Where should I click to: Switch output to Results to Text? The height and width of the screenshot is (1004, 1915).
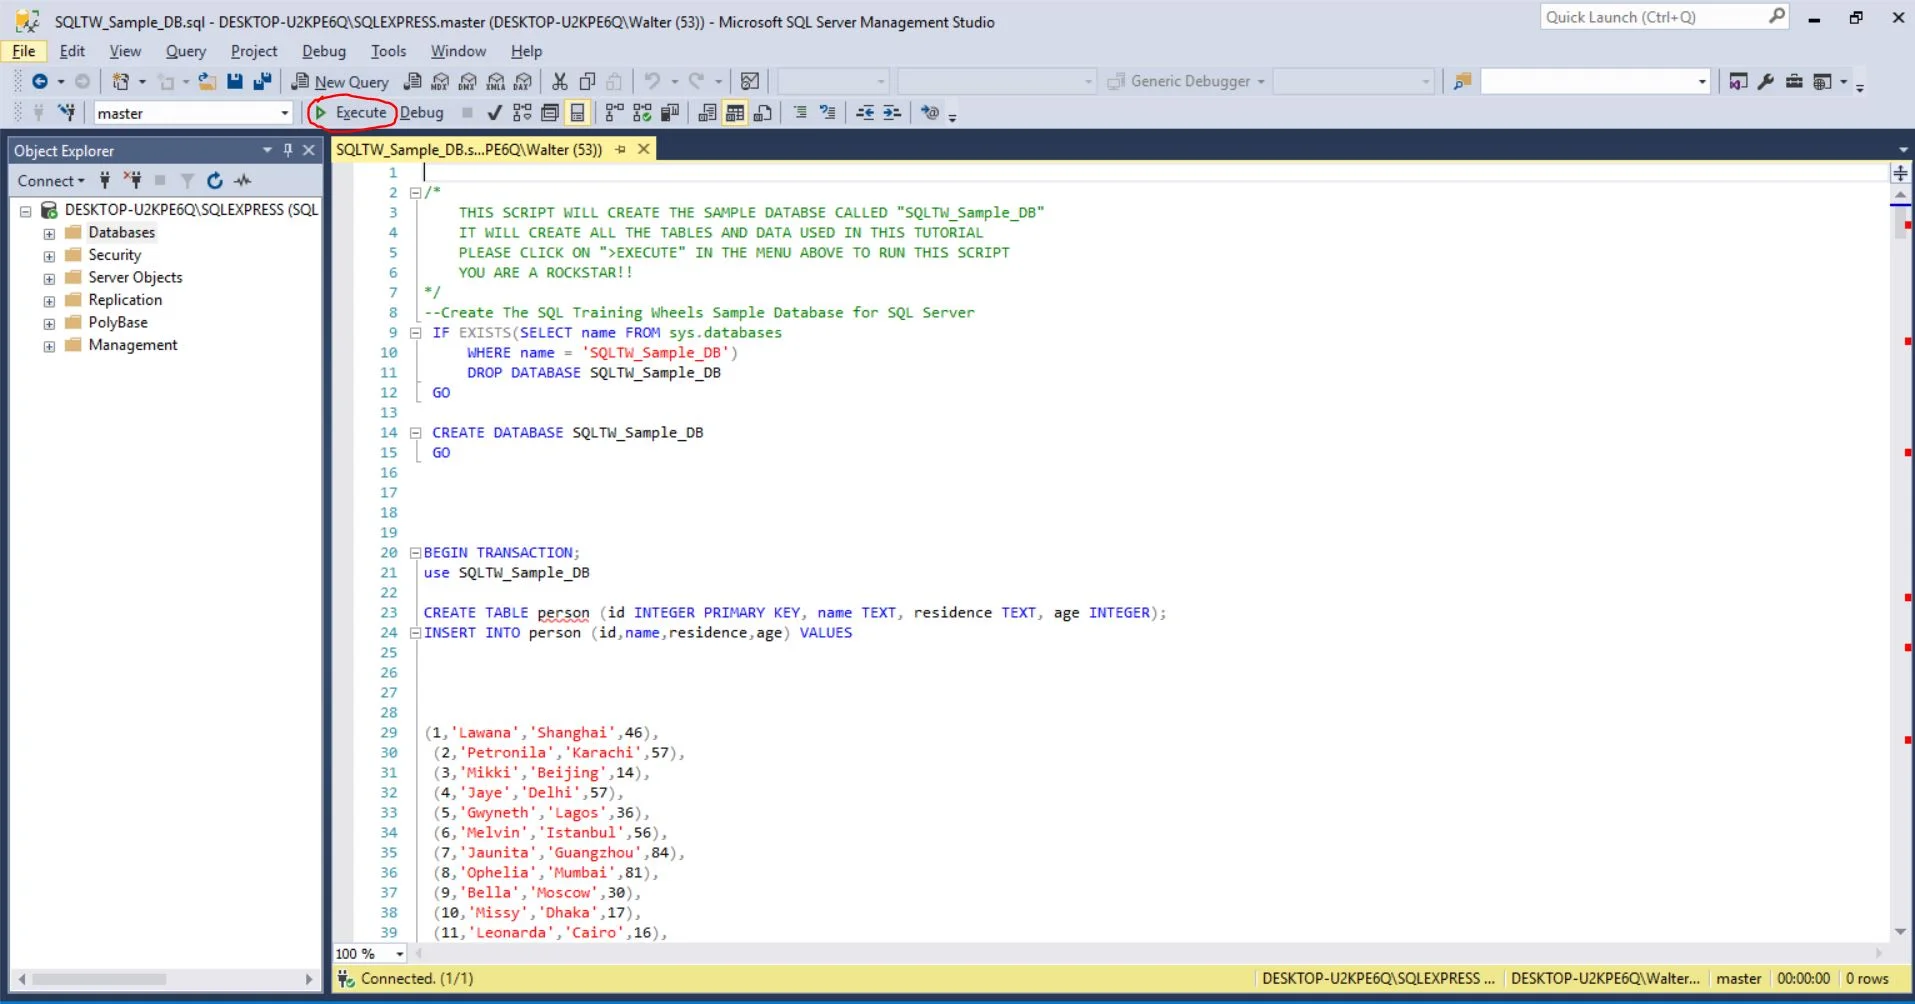click(x=707, y=112)
